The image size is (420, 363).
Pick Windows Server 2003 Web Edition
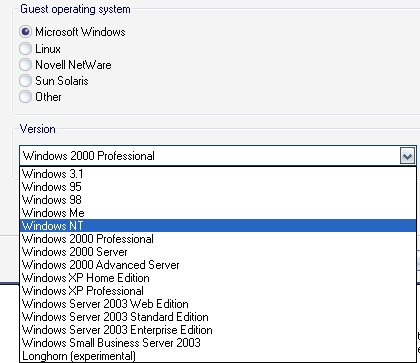click(218, 304)
